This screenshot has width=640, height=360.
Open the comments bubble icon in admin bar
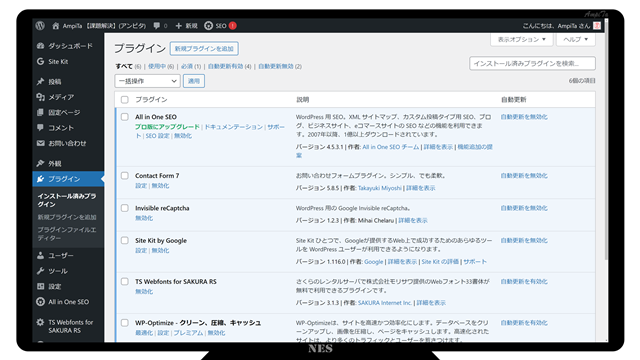tap(156, 26)
